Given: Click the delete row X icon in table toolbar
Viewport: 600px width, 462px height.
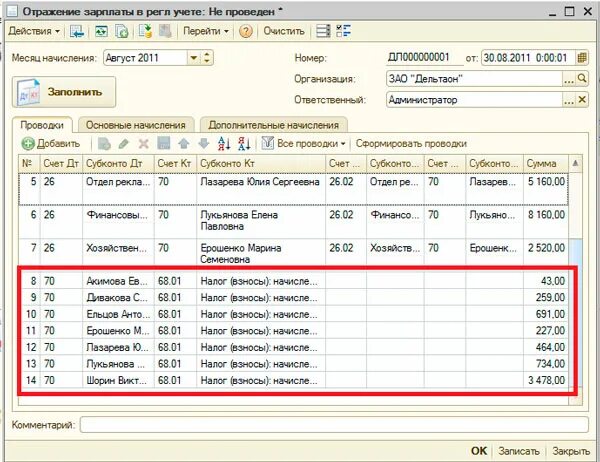Looking at the screenshot, I should (x=143, y=144).
